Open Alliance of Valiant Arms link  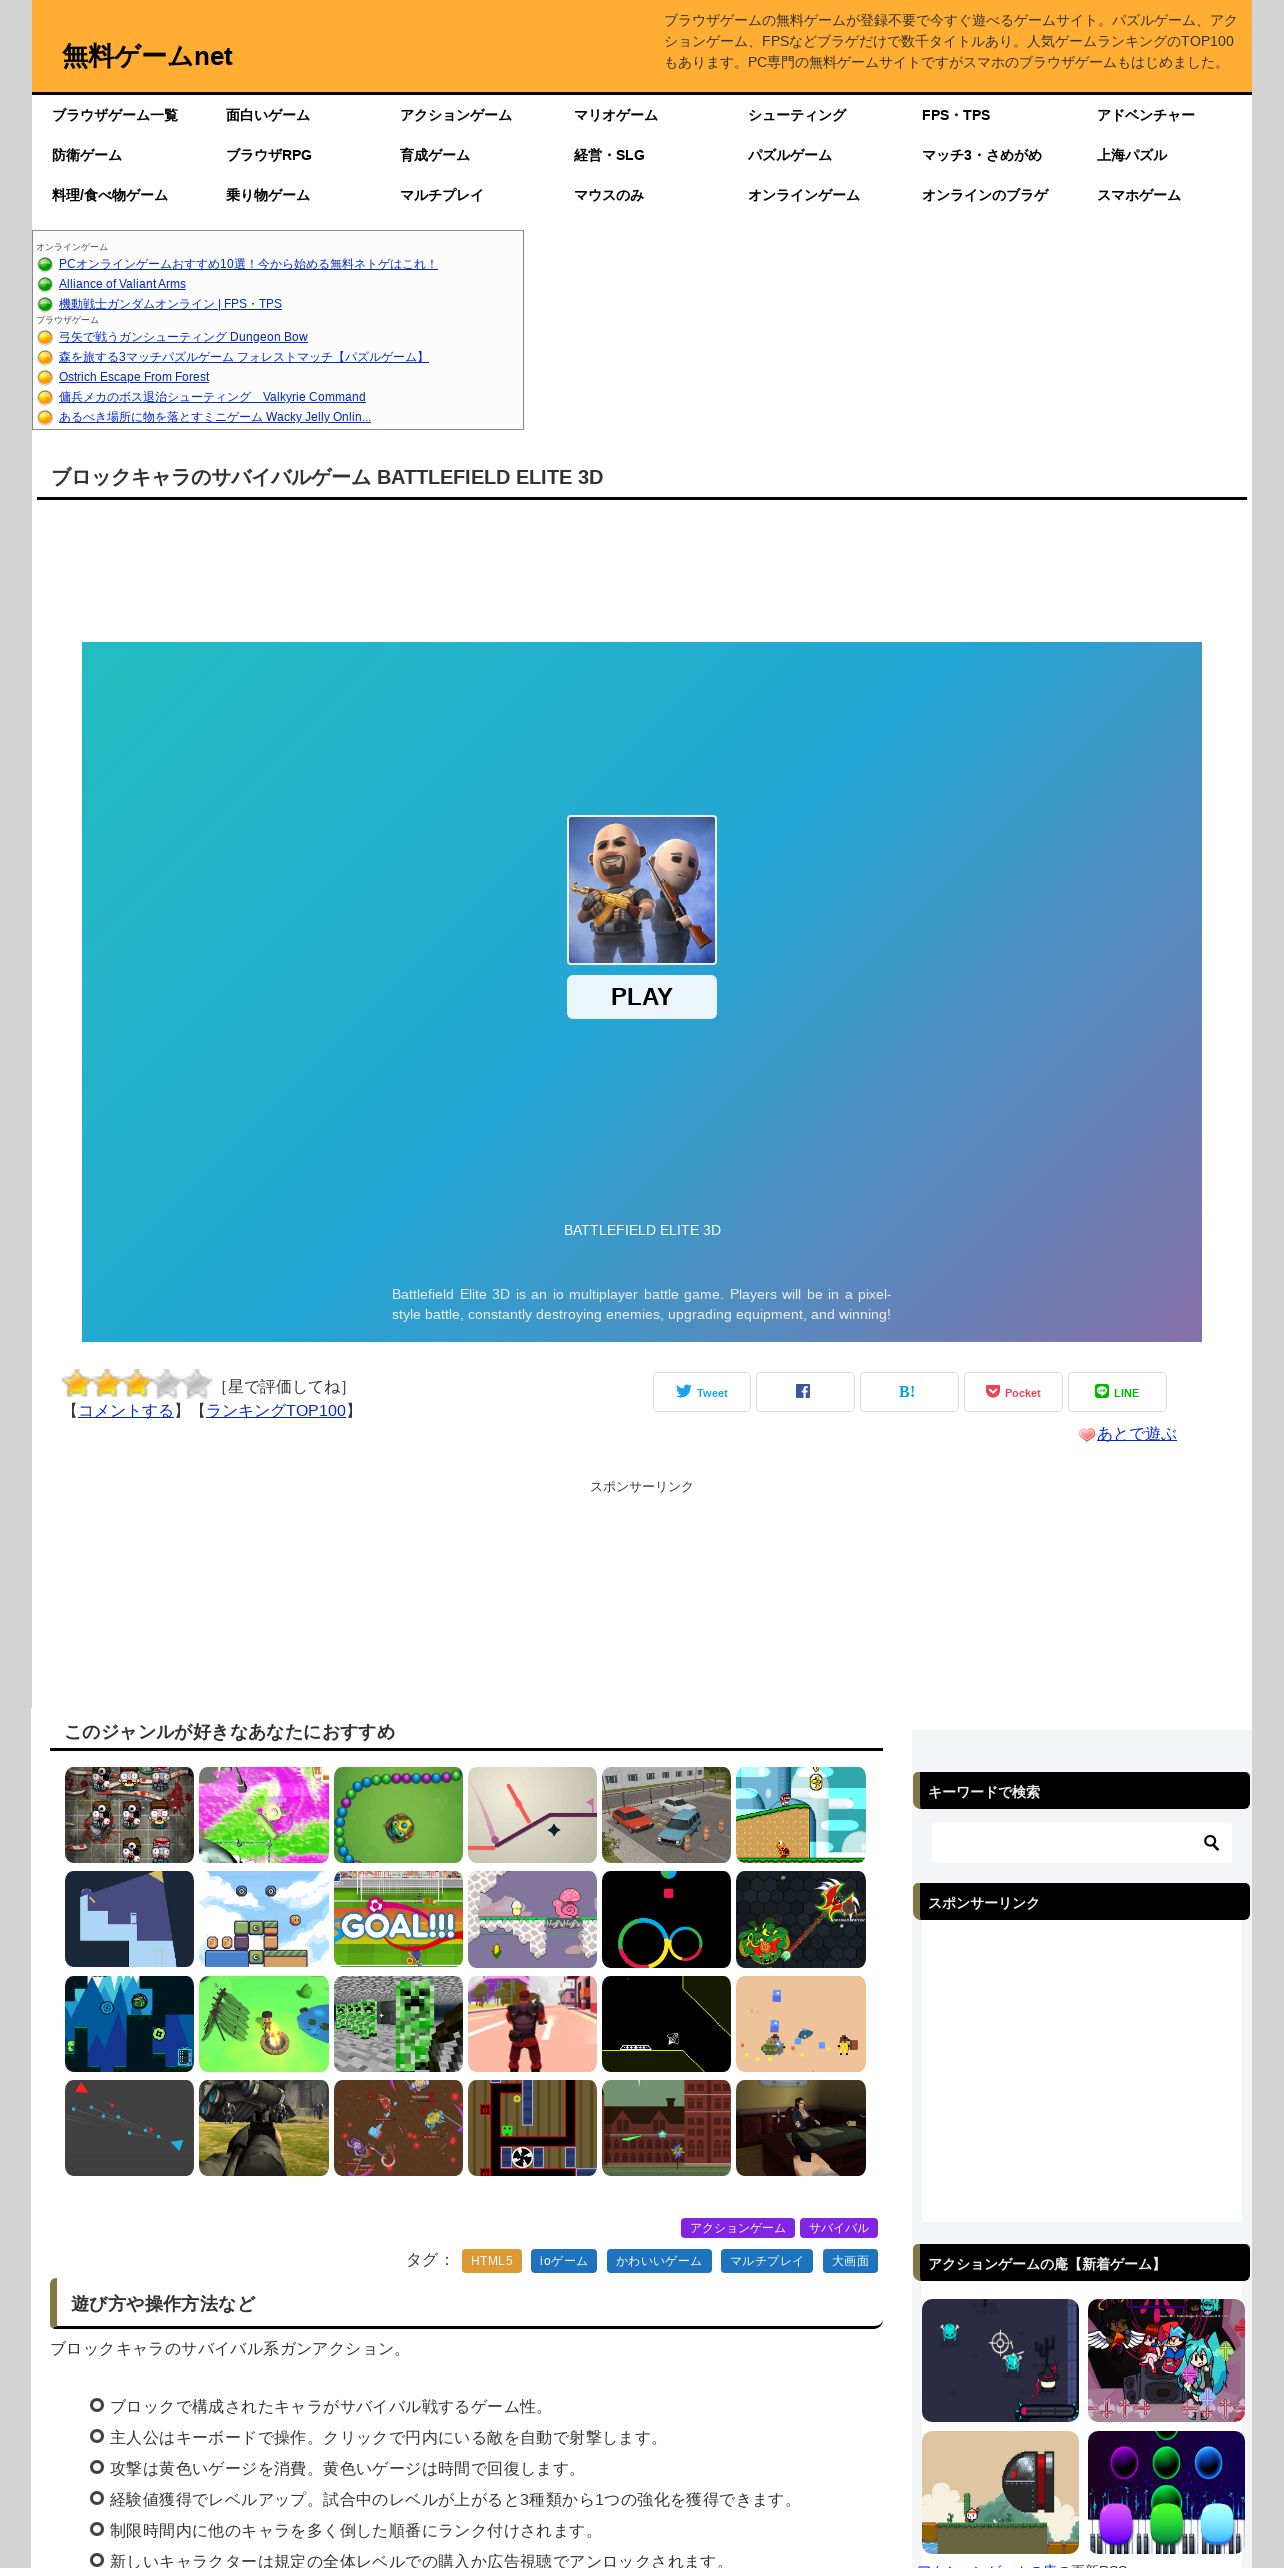point(122,284)
